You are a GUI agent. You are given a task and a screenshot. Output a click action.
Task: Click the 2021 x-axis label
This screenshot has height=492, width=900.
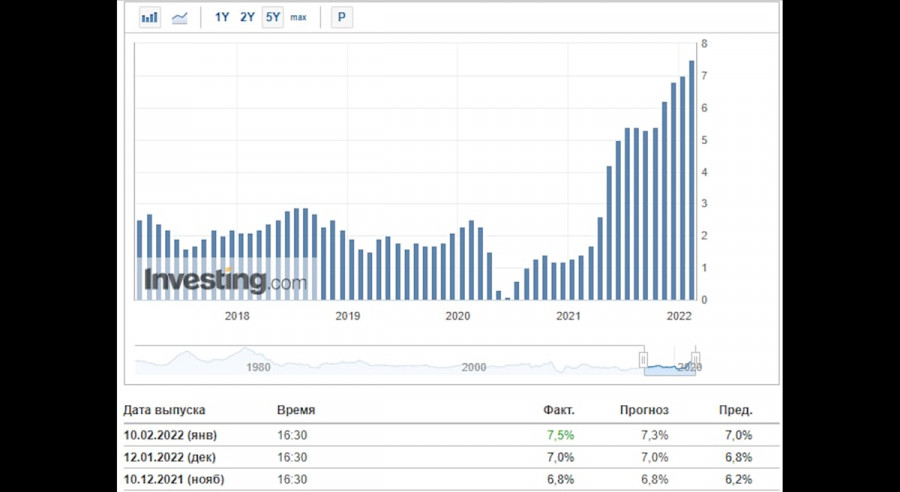(x=568, y=316)
